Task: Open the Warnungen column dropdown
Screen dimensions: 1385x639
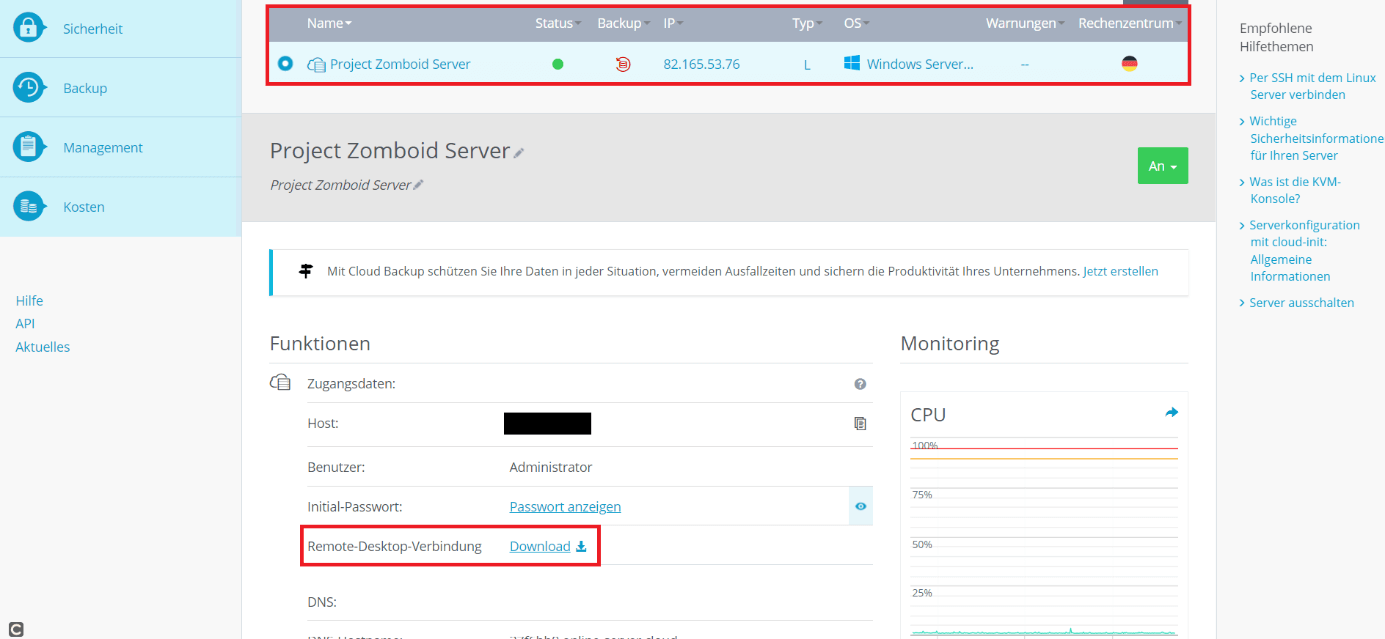Action: pyautogui.click(x=1025, y=23)
